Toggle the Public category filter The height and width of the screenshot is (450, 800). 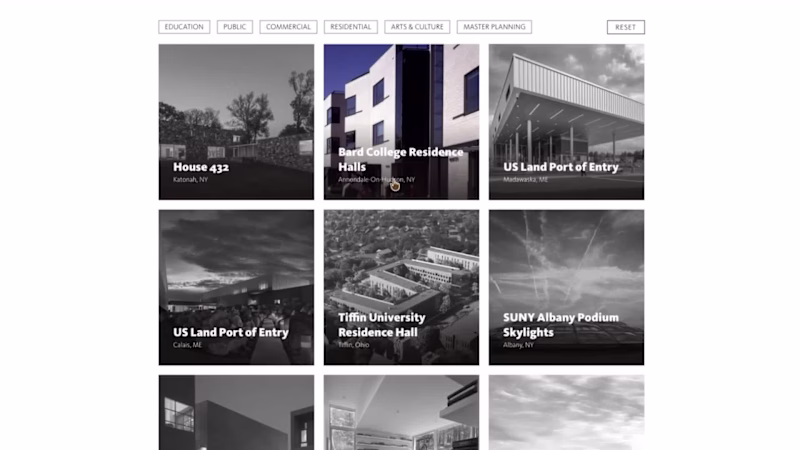click(235, 27)
